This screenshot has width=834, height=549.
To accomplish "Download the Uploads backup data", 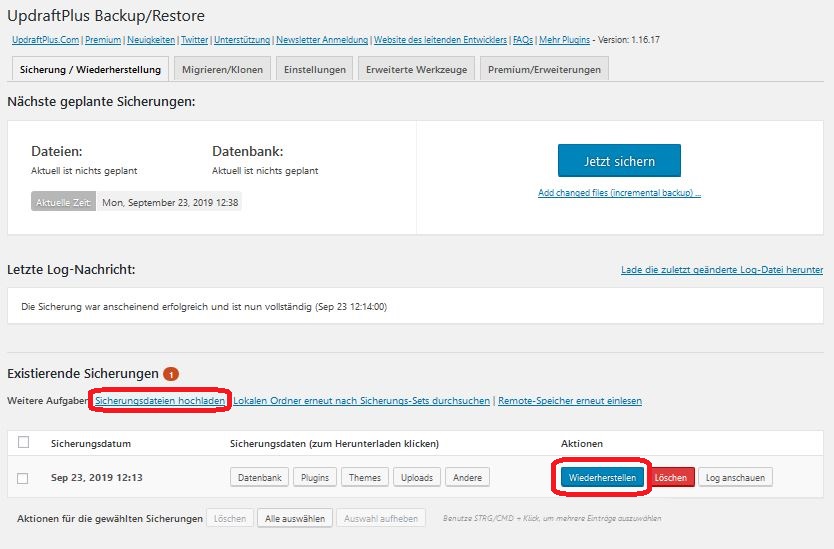I will click(x=417, y=478).
